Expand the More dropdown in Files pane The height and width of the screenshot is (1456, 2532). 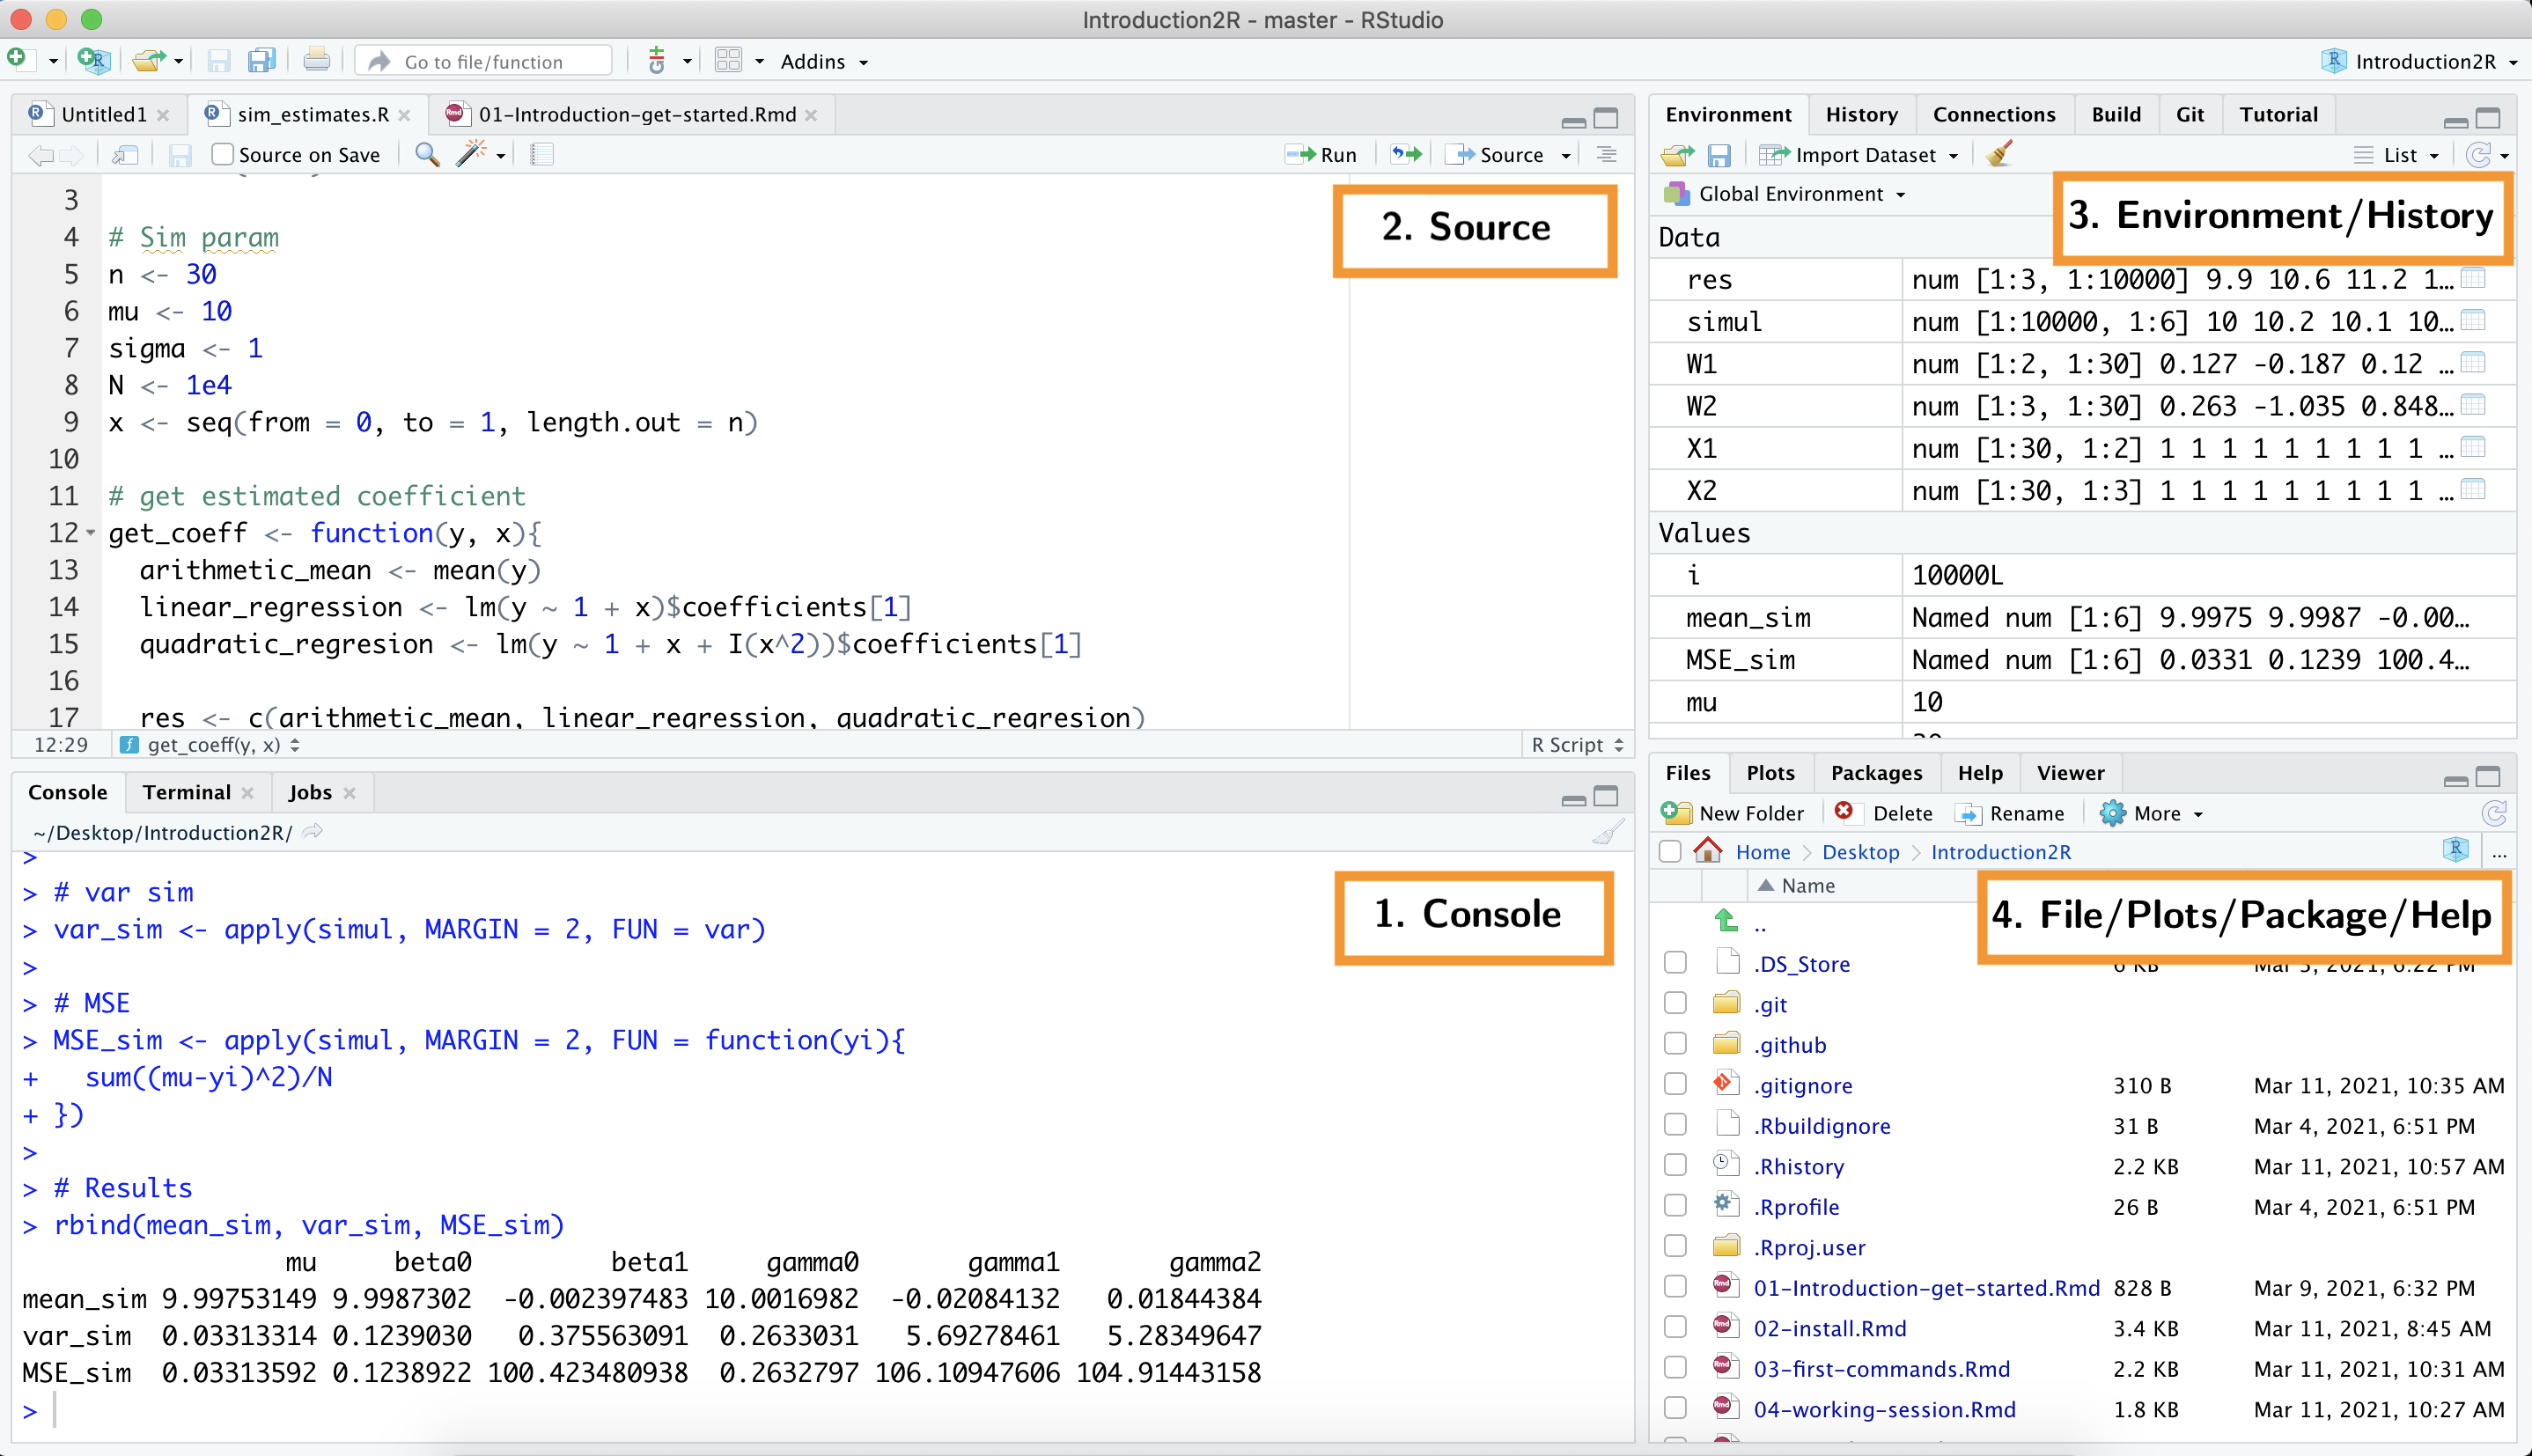2154,813
